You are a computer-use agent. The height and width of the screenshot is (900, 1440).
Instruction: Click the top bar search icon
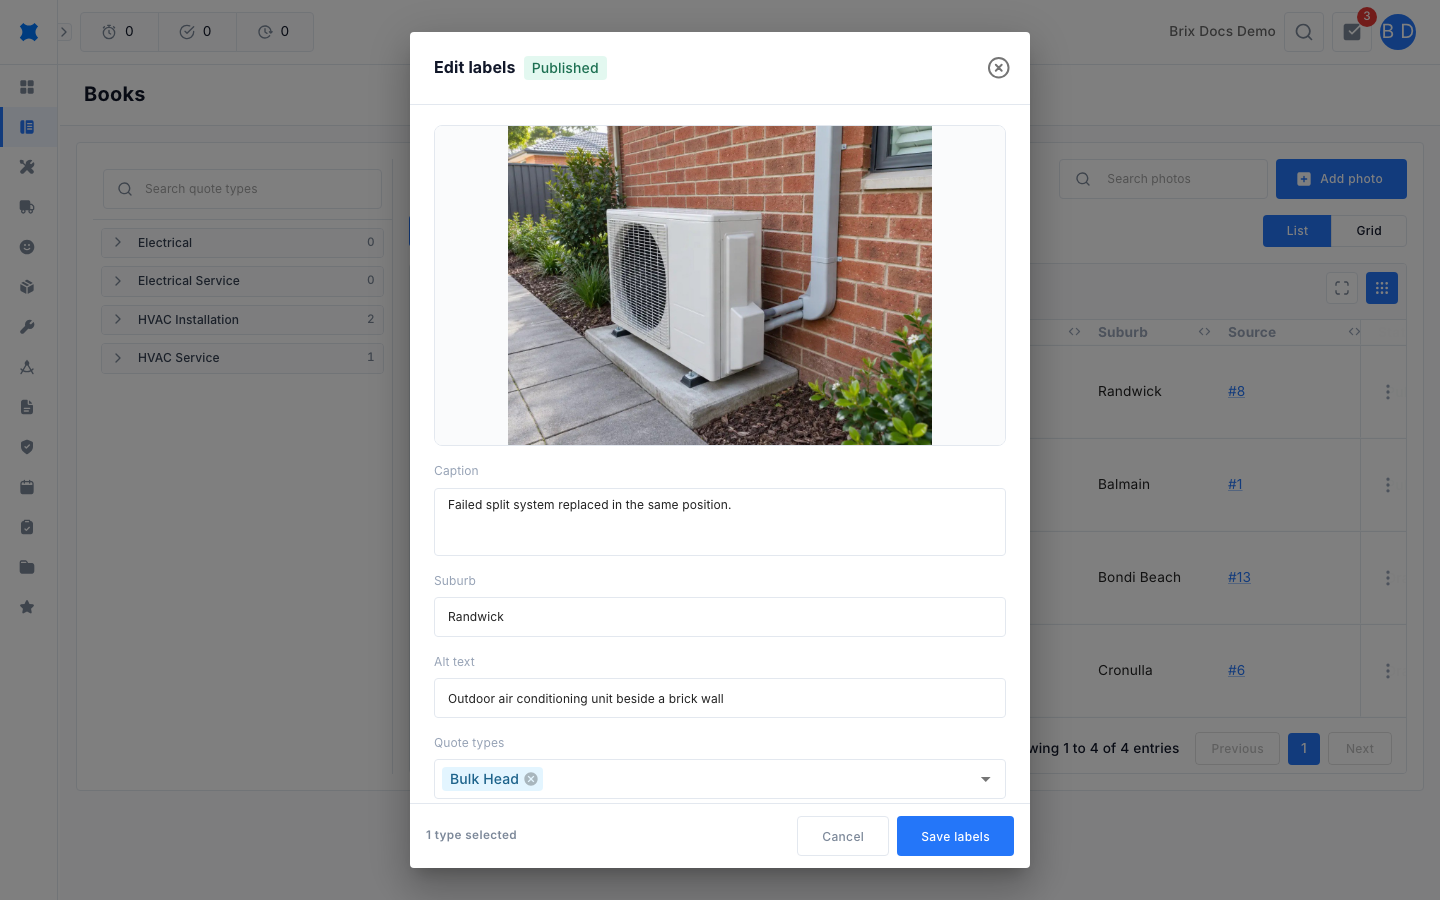tap(1304, 32)
